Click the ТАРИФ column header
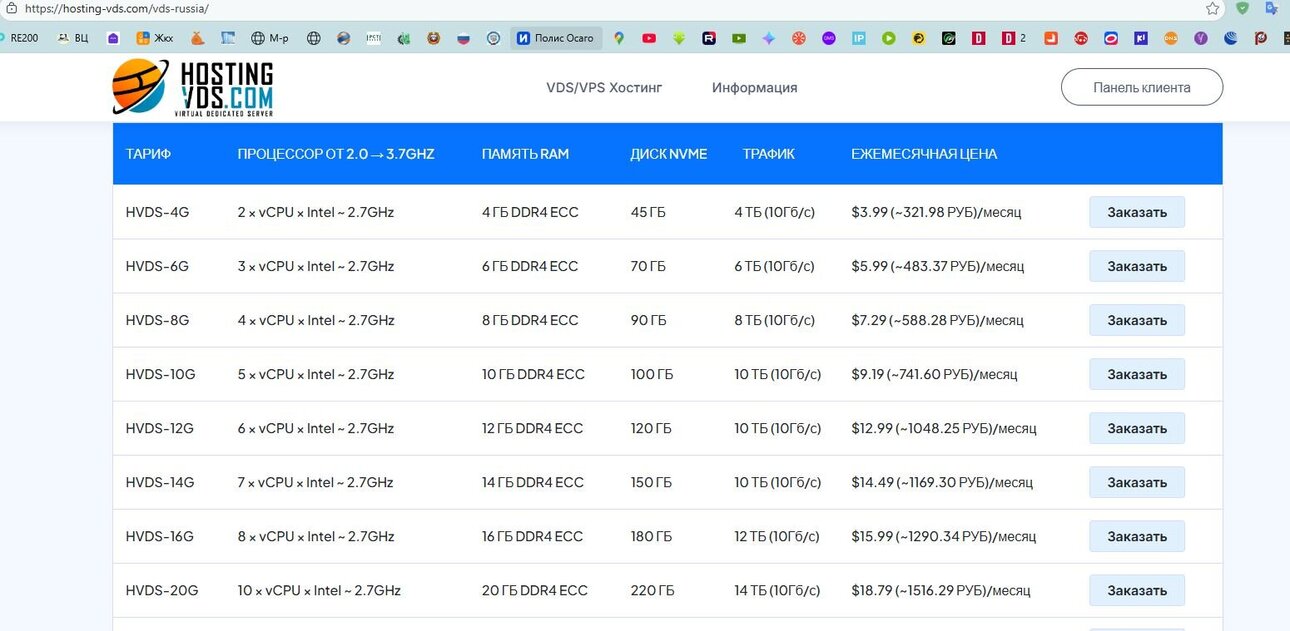1290x631 pixels. coord(148,154)
